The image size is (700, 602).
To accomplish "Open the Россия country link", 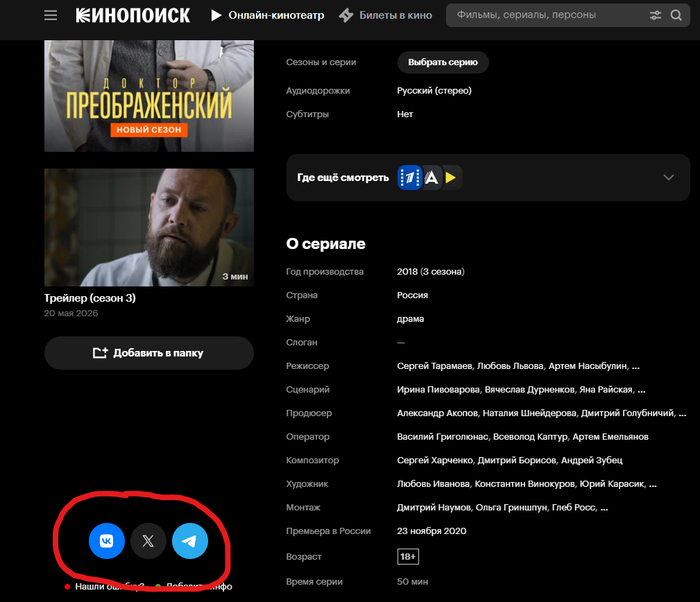I will (412, 295).
